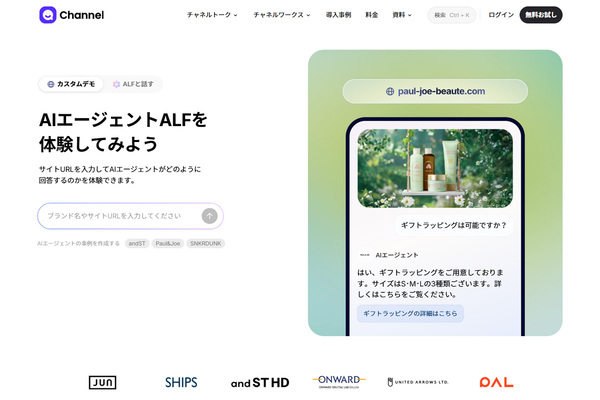Image resolution: width=600 pixels, height=400 pixels.
Task: Click the globe icon beside paul-joe-beaute.com
Action: pos(390,91)
